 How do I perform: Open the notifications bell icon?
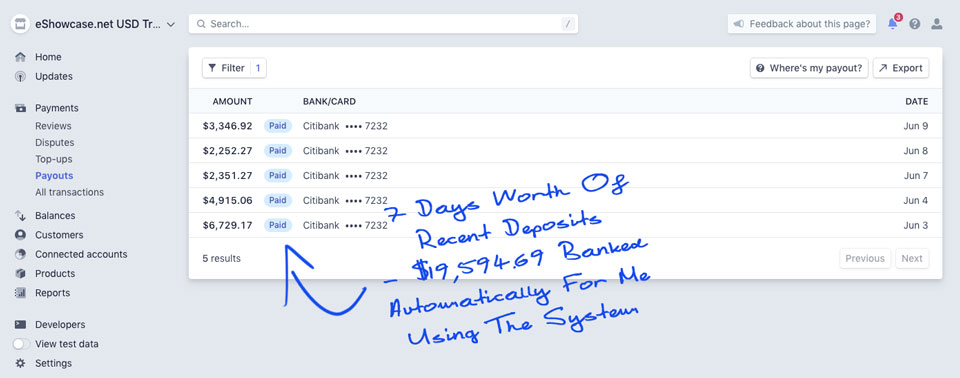pos(893,24)
